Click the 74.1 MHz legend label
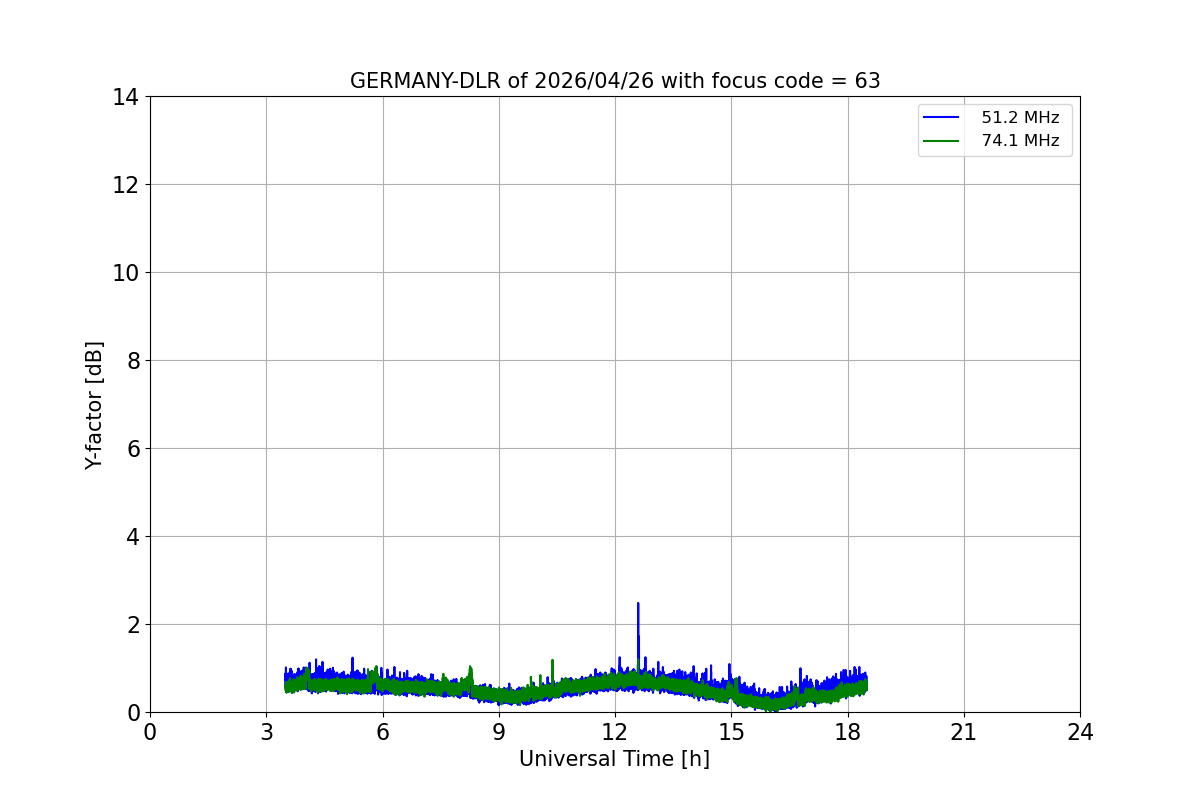Viewport: 1200px width, 800px height. tap(1020, 141)
